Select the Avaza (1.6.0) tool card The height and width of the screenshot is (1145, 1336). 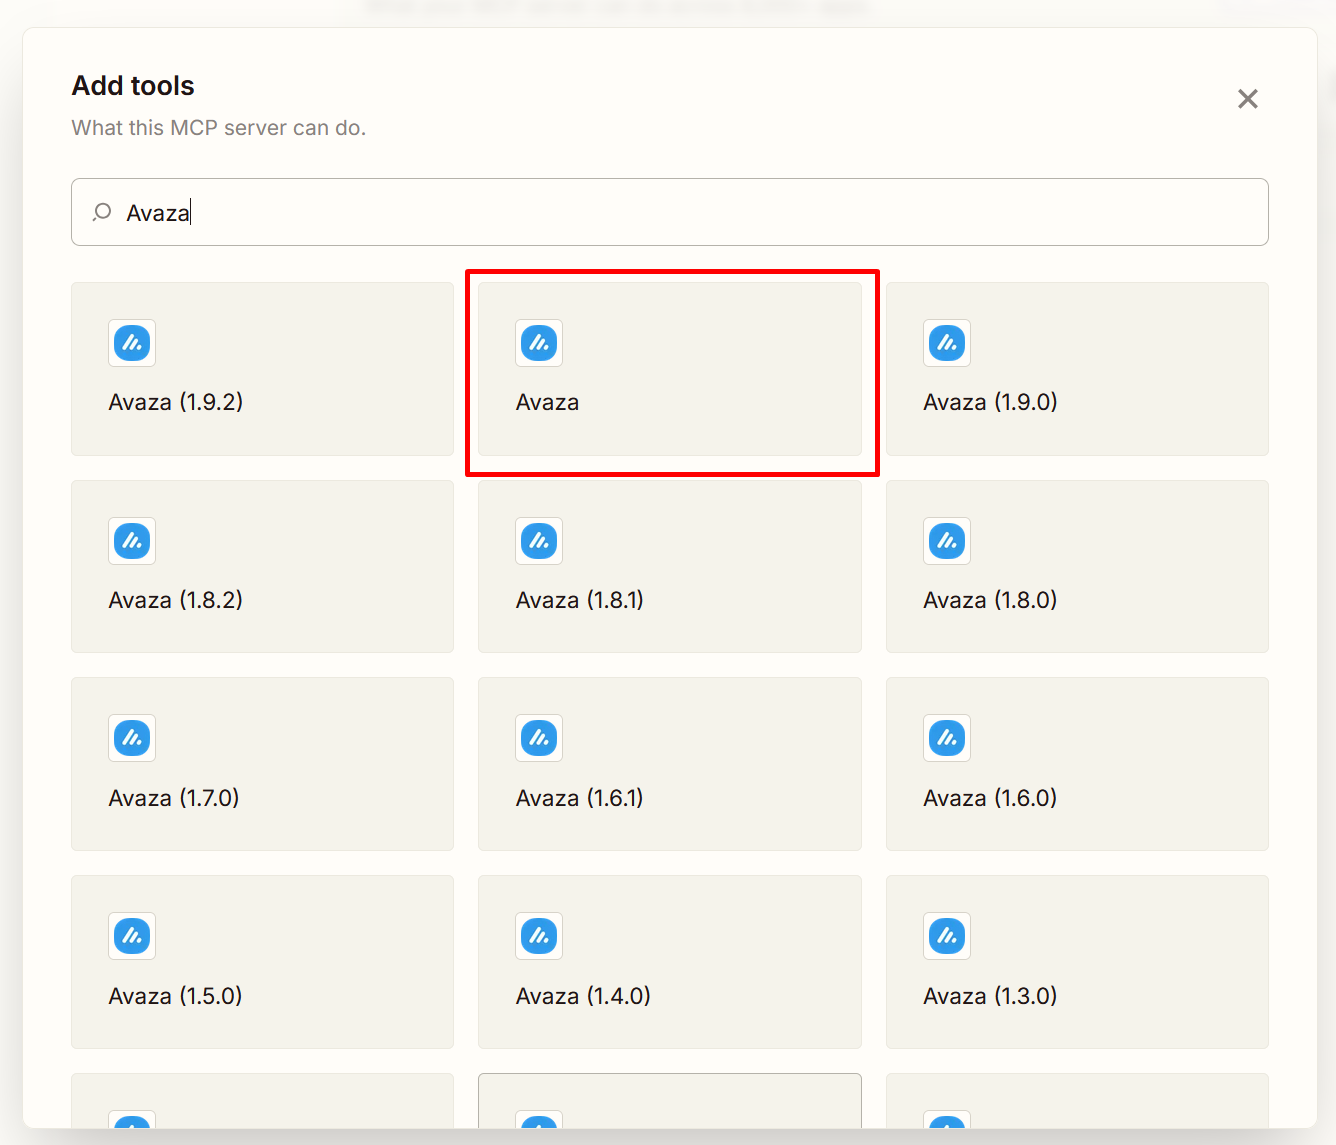pyautogui.click(x=1076, y=764)
